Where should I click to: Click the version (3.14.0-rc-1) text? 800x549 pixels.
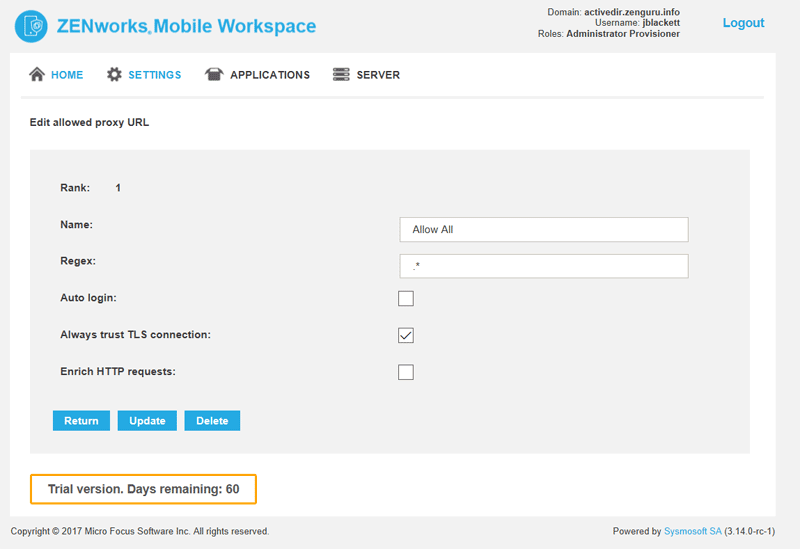pyautogui.click(x=749, y=531)
